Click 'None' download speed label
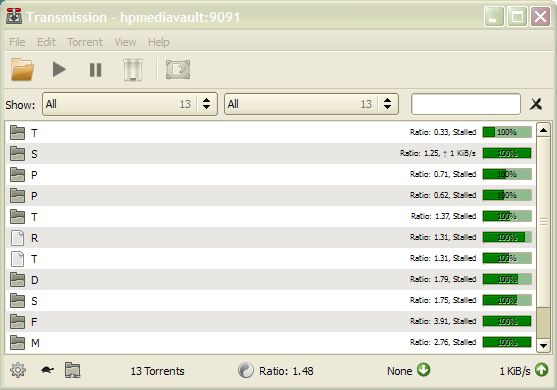This screenshot has height=390, width=557. pos(400,371)
